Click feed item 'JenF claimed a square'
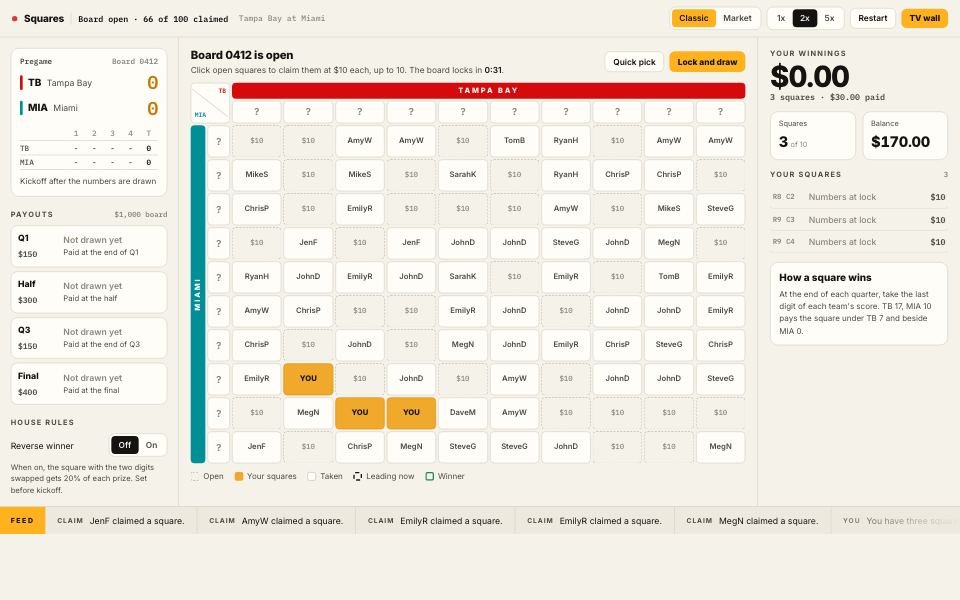The image size is (960, 600). 121,521
